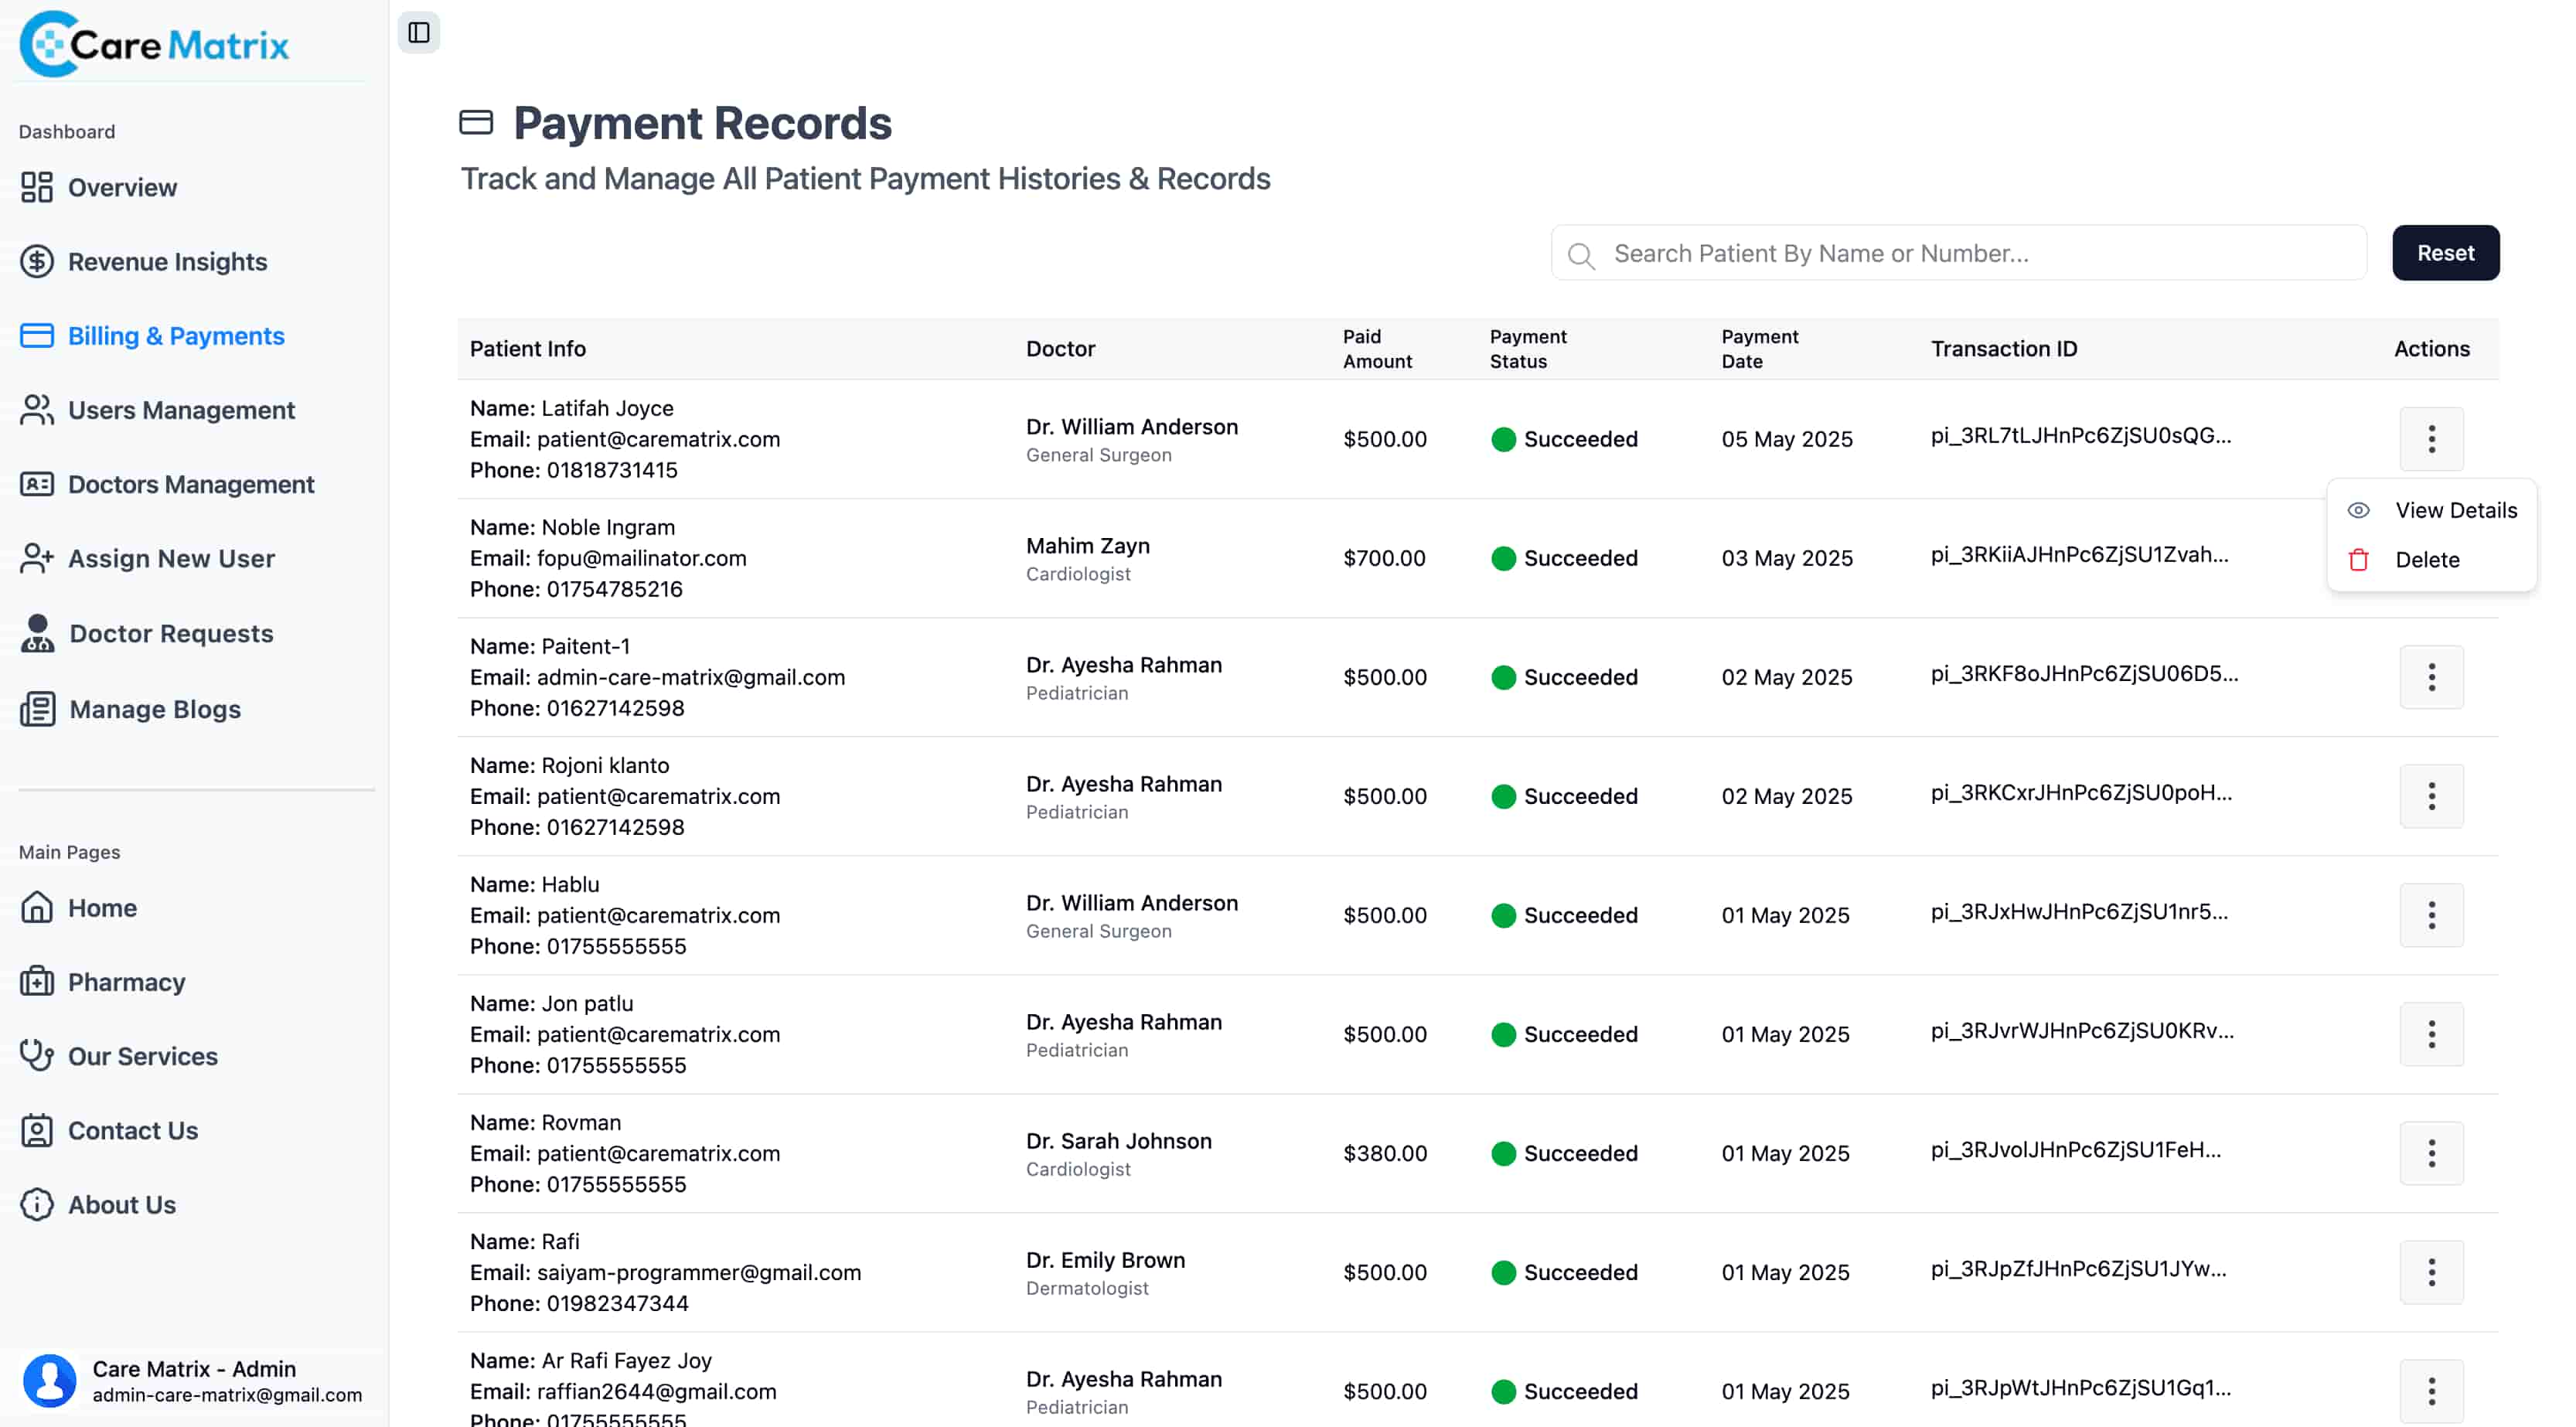This screenshot has height=1427, width=2576.
Task: Click the Payment Date column header
Action: pos(1760,349)
